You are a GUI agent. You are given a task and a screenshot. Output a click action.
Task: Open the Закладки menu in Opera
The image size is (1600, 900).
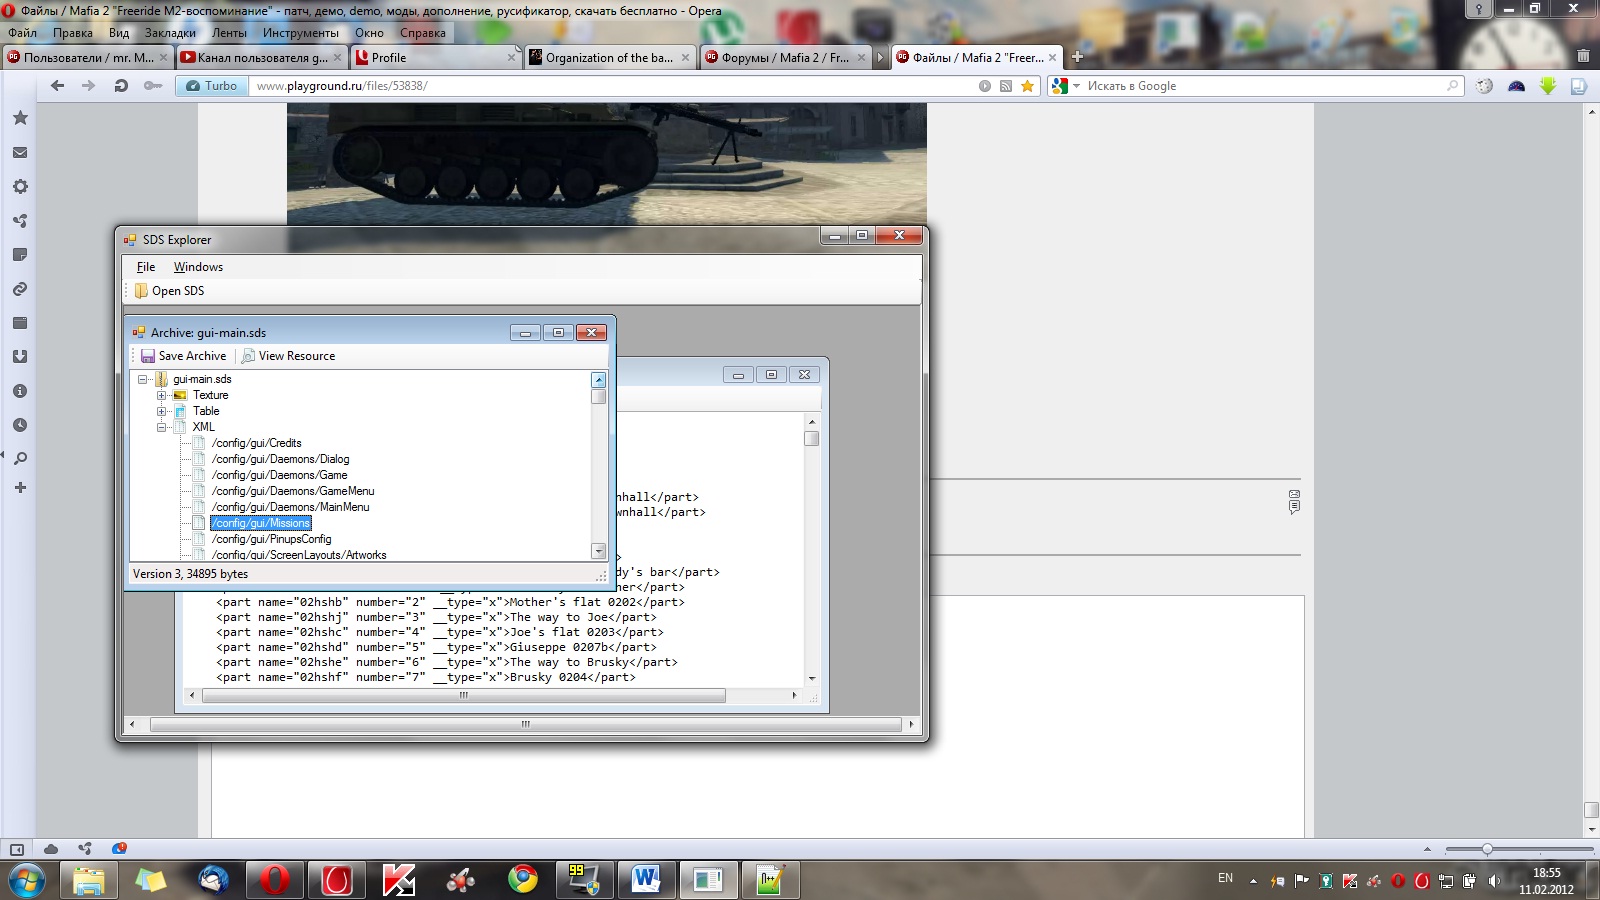pyautogui.click(x=170, y=33)
